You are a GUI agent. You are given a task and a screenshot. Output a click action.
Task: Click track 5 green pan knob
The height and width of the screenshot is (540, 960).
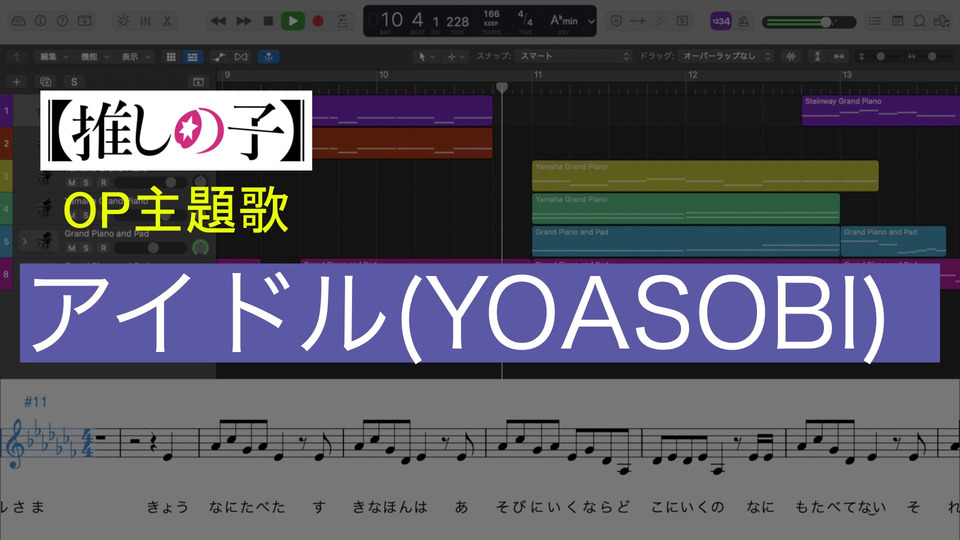click(x=200, y=247)
